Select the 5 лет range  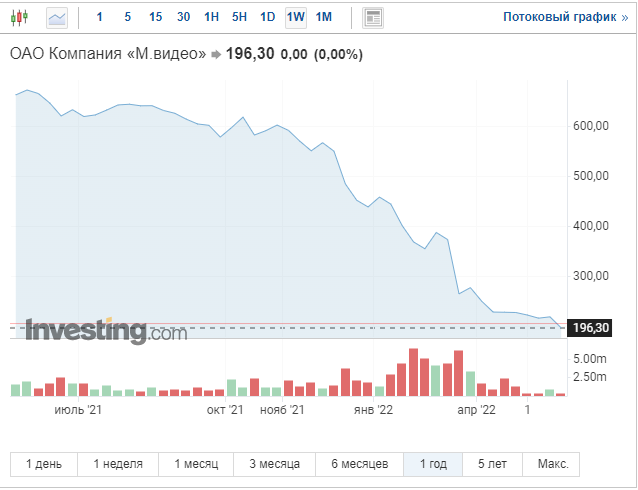[x=492, y=464]
